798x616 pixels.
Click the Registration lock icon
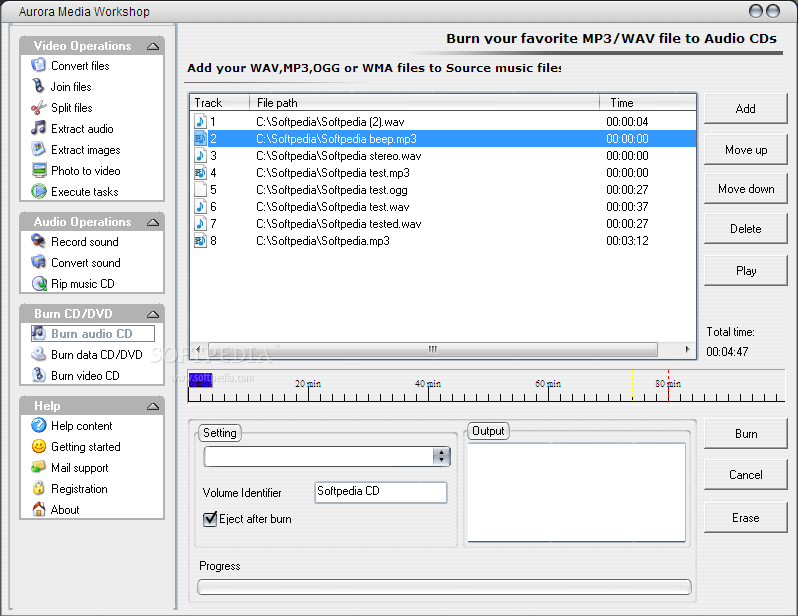(x=39, y=488)
